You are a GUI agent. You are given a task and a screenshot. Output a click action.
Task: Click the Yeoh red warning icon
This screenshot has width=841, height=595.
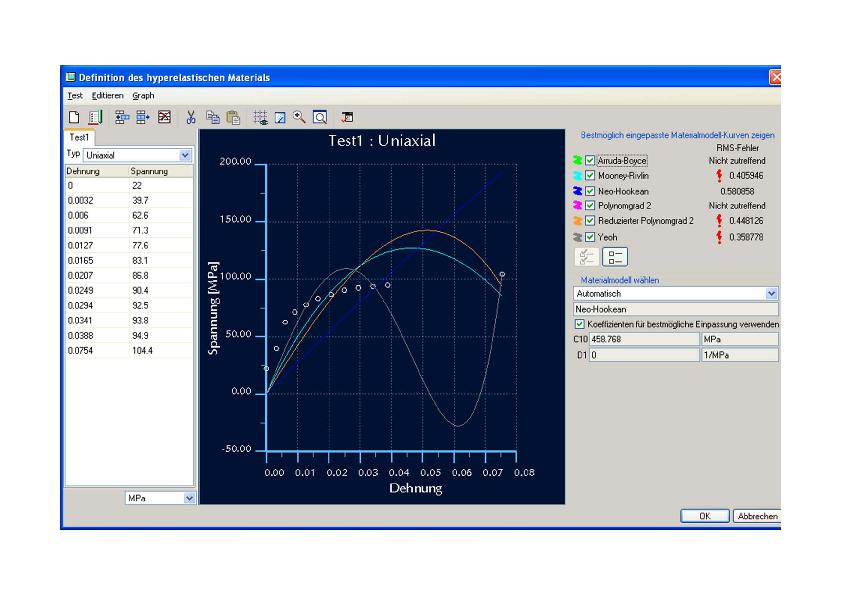pyautogui.click(x=719, y=237)
